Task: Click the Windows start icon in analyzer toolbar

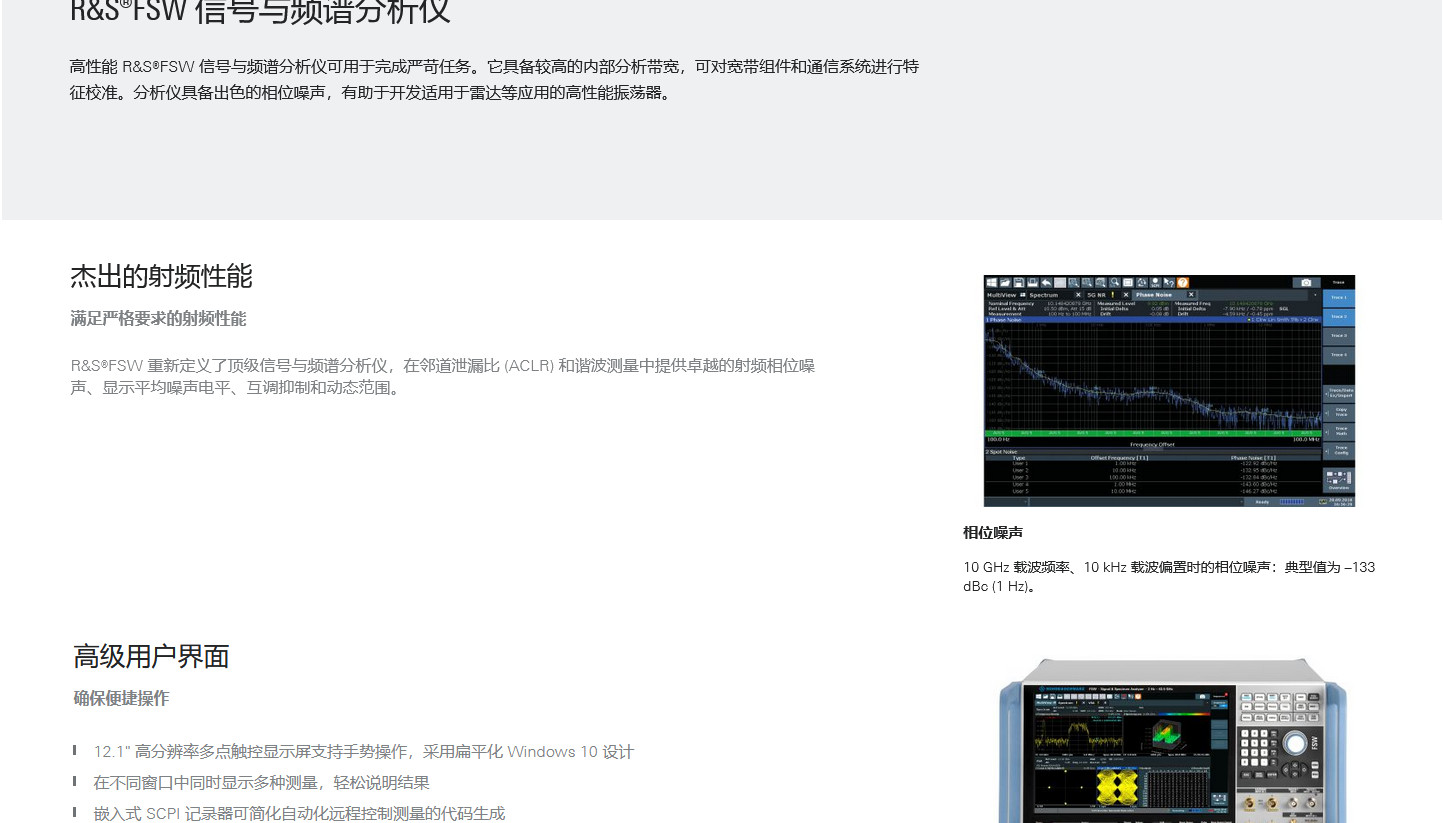Action: coord(992,283)
